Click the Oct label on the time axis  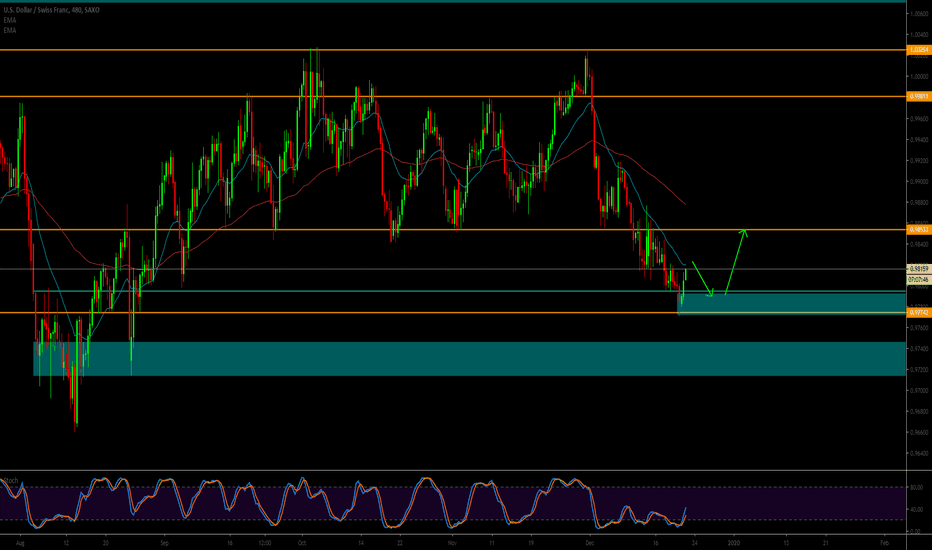tap(301, 541)
